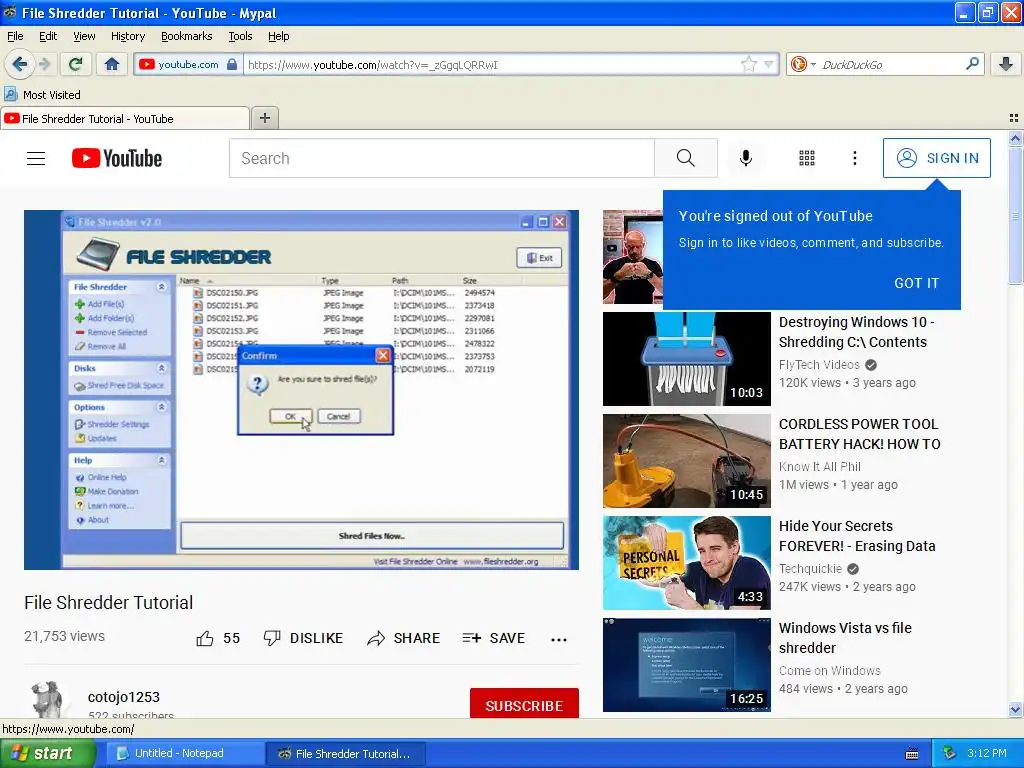Click the SHARE arrow button
Image resolution: width=1024 pixels, height=768 pixels.
[x=404, y=638]
